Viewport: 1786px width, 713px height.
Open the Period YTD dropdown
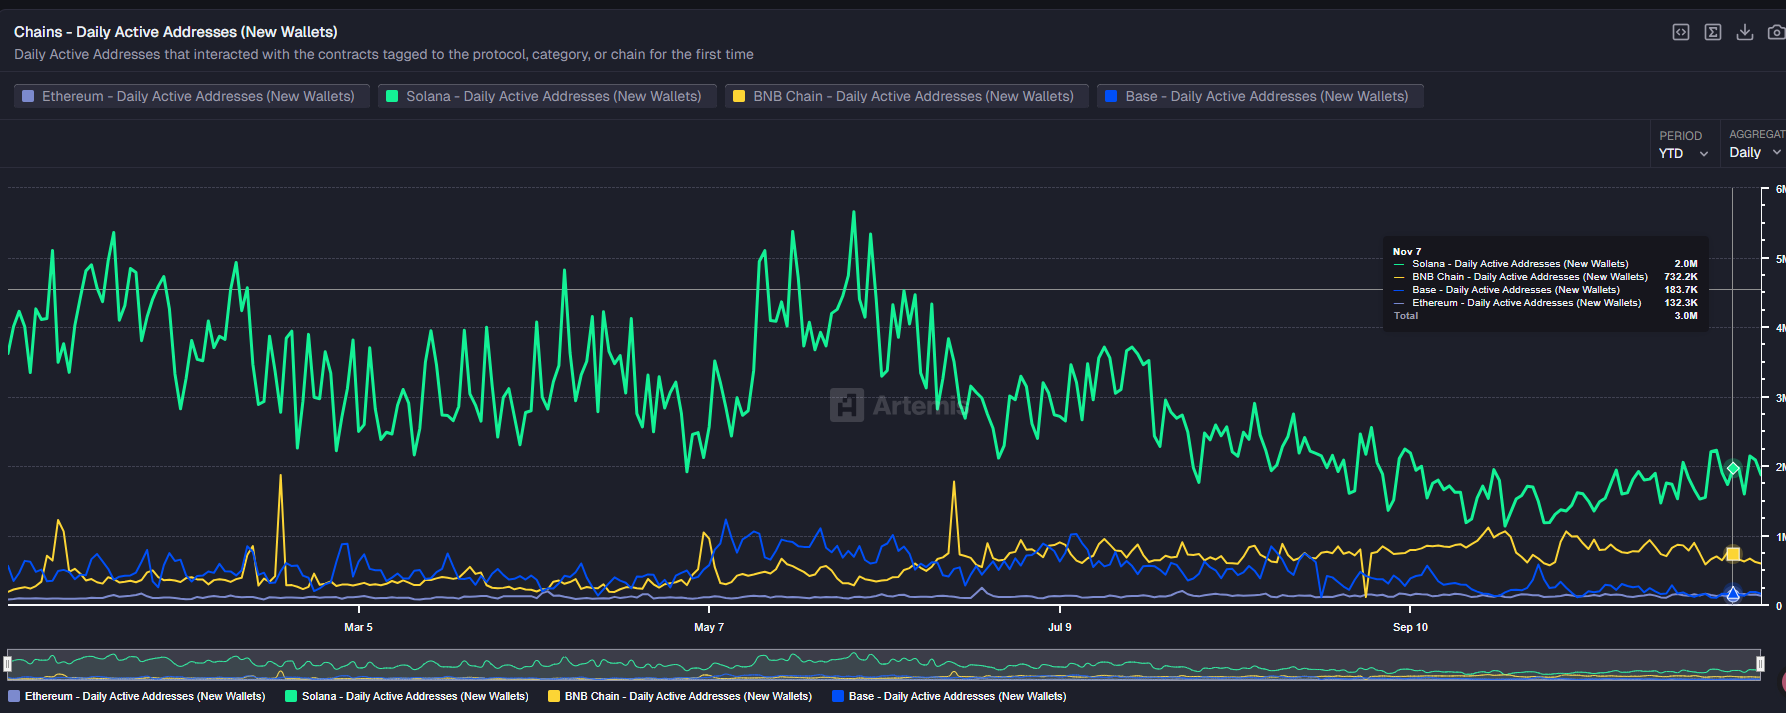(1683, 153)
